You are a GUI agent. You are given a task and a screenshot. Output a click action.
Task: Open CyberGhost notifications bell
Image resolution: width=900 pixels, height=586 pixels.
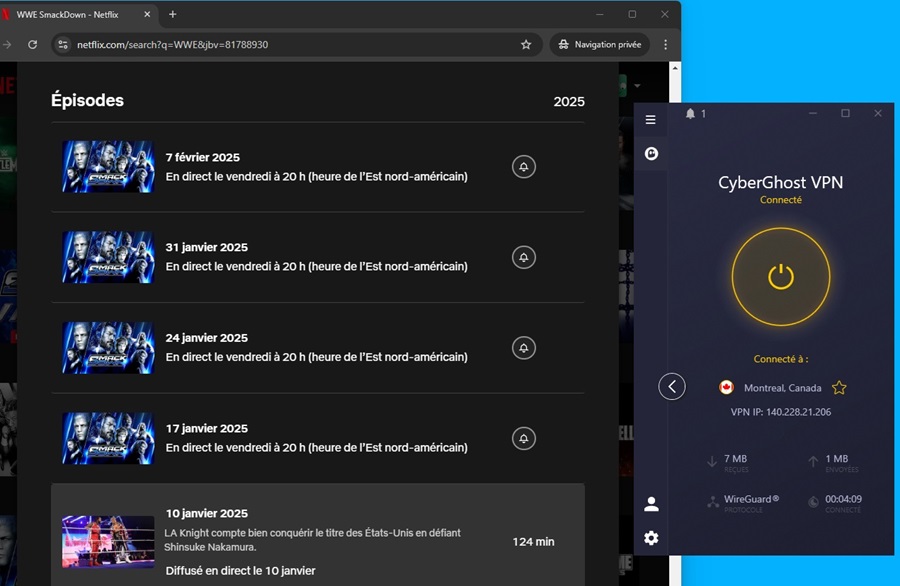690,114
